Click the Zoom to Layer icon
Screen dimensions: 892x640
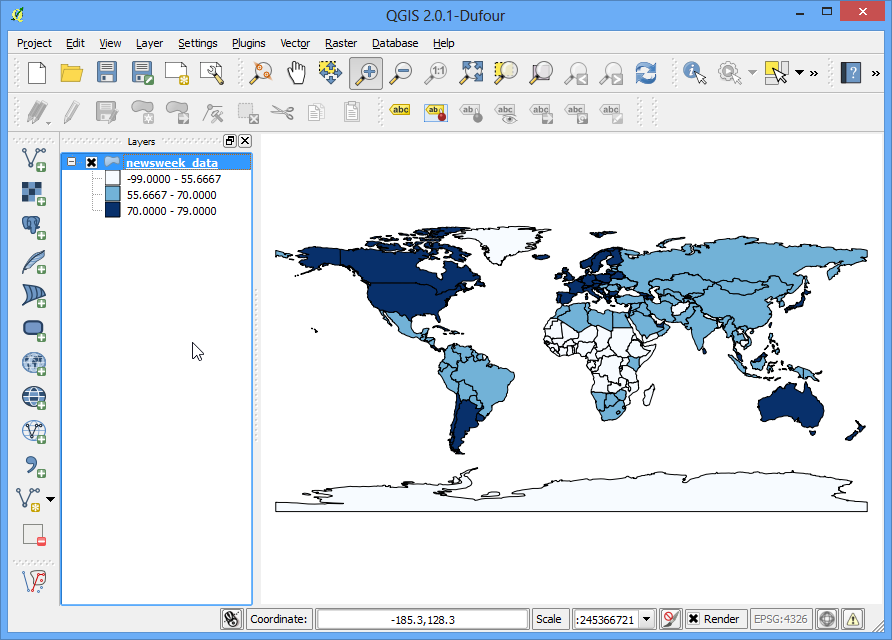click(541, 73)
